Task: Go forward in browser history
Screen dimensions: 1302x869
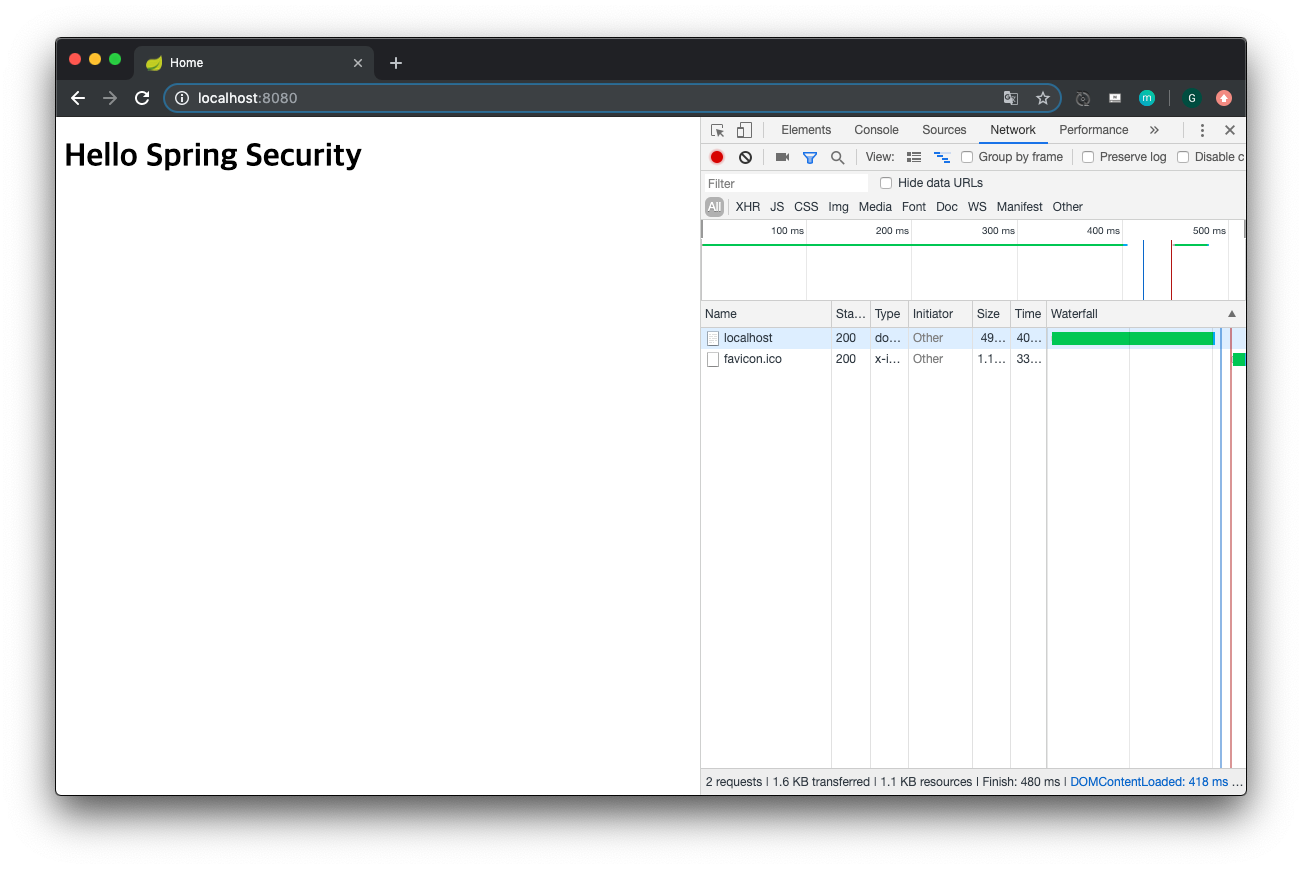Action: [110, 98]
